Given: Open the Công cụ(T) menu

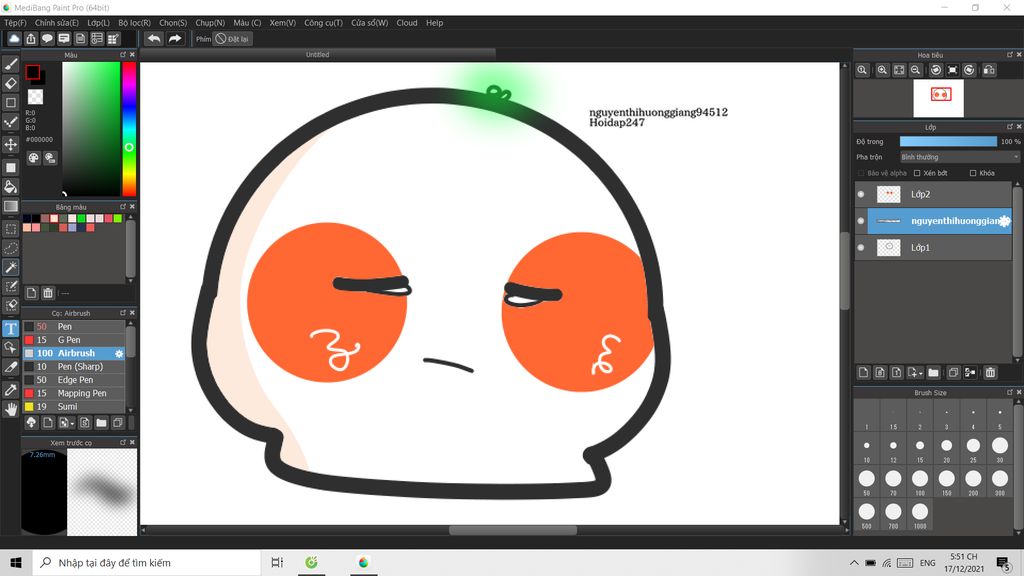Looking at the screenshot, I should (323, 23).
